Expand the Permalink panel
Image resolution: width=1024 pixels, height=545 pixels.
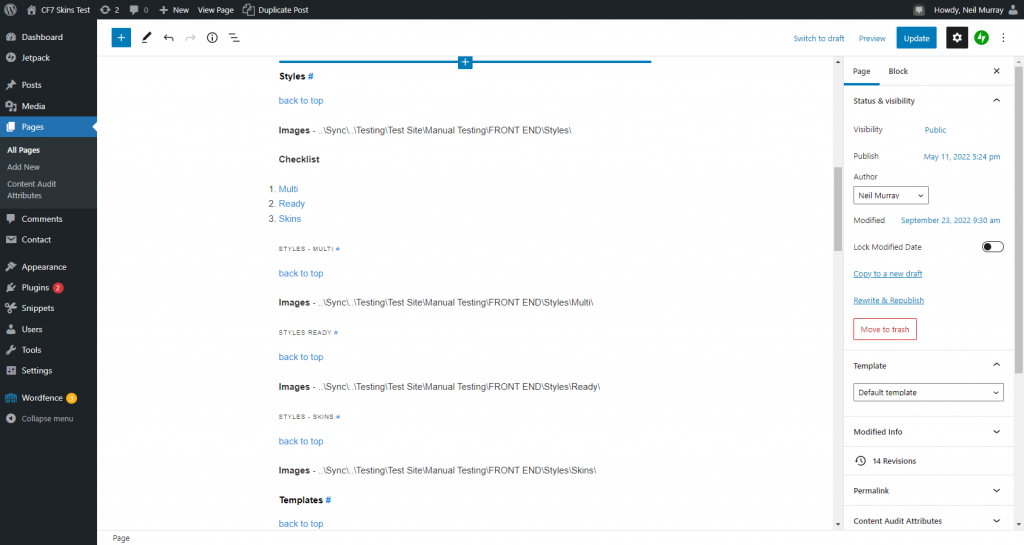pos(928,491)
